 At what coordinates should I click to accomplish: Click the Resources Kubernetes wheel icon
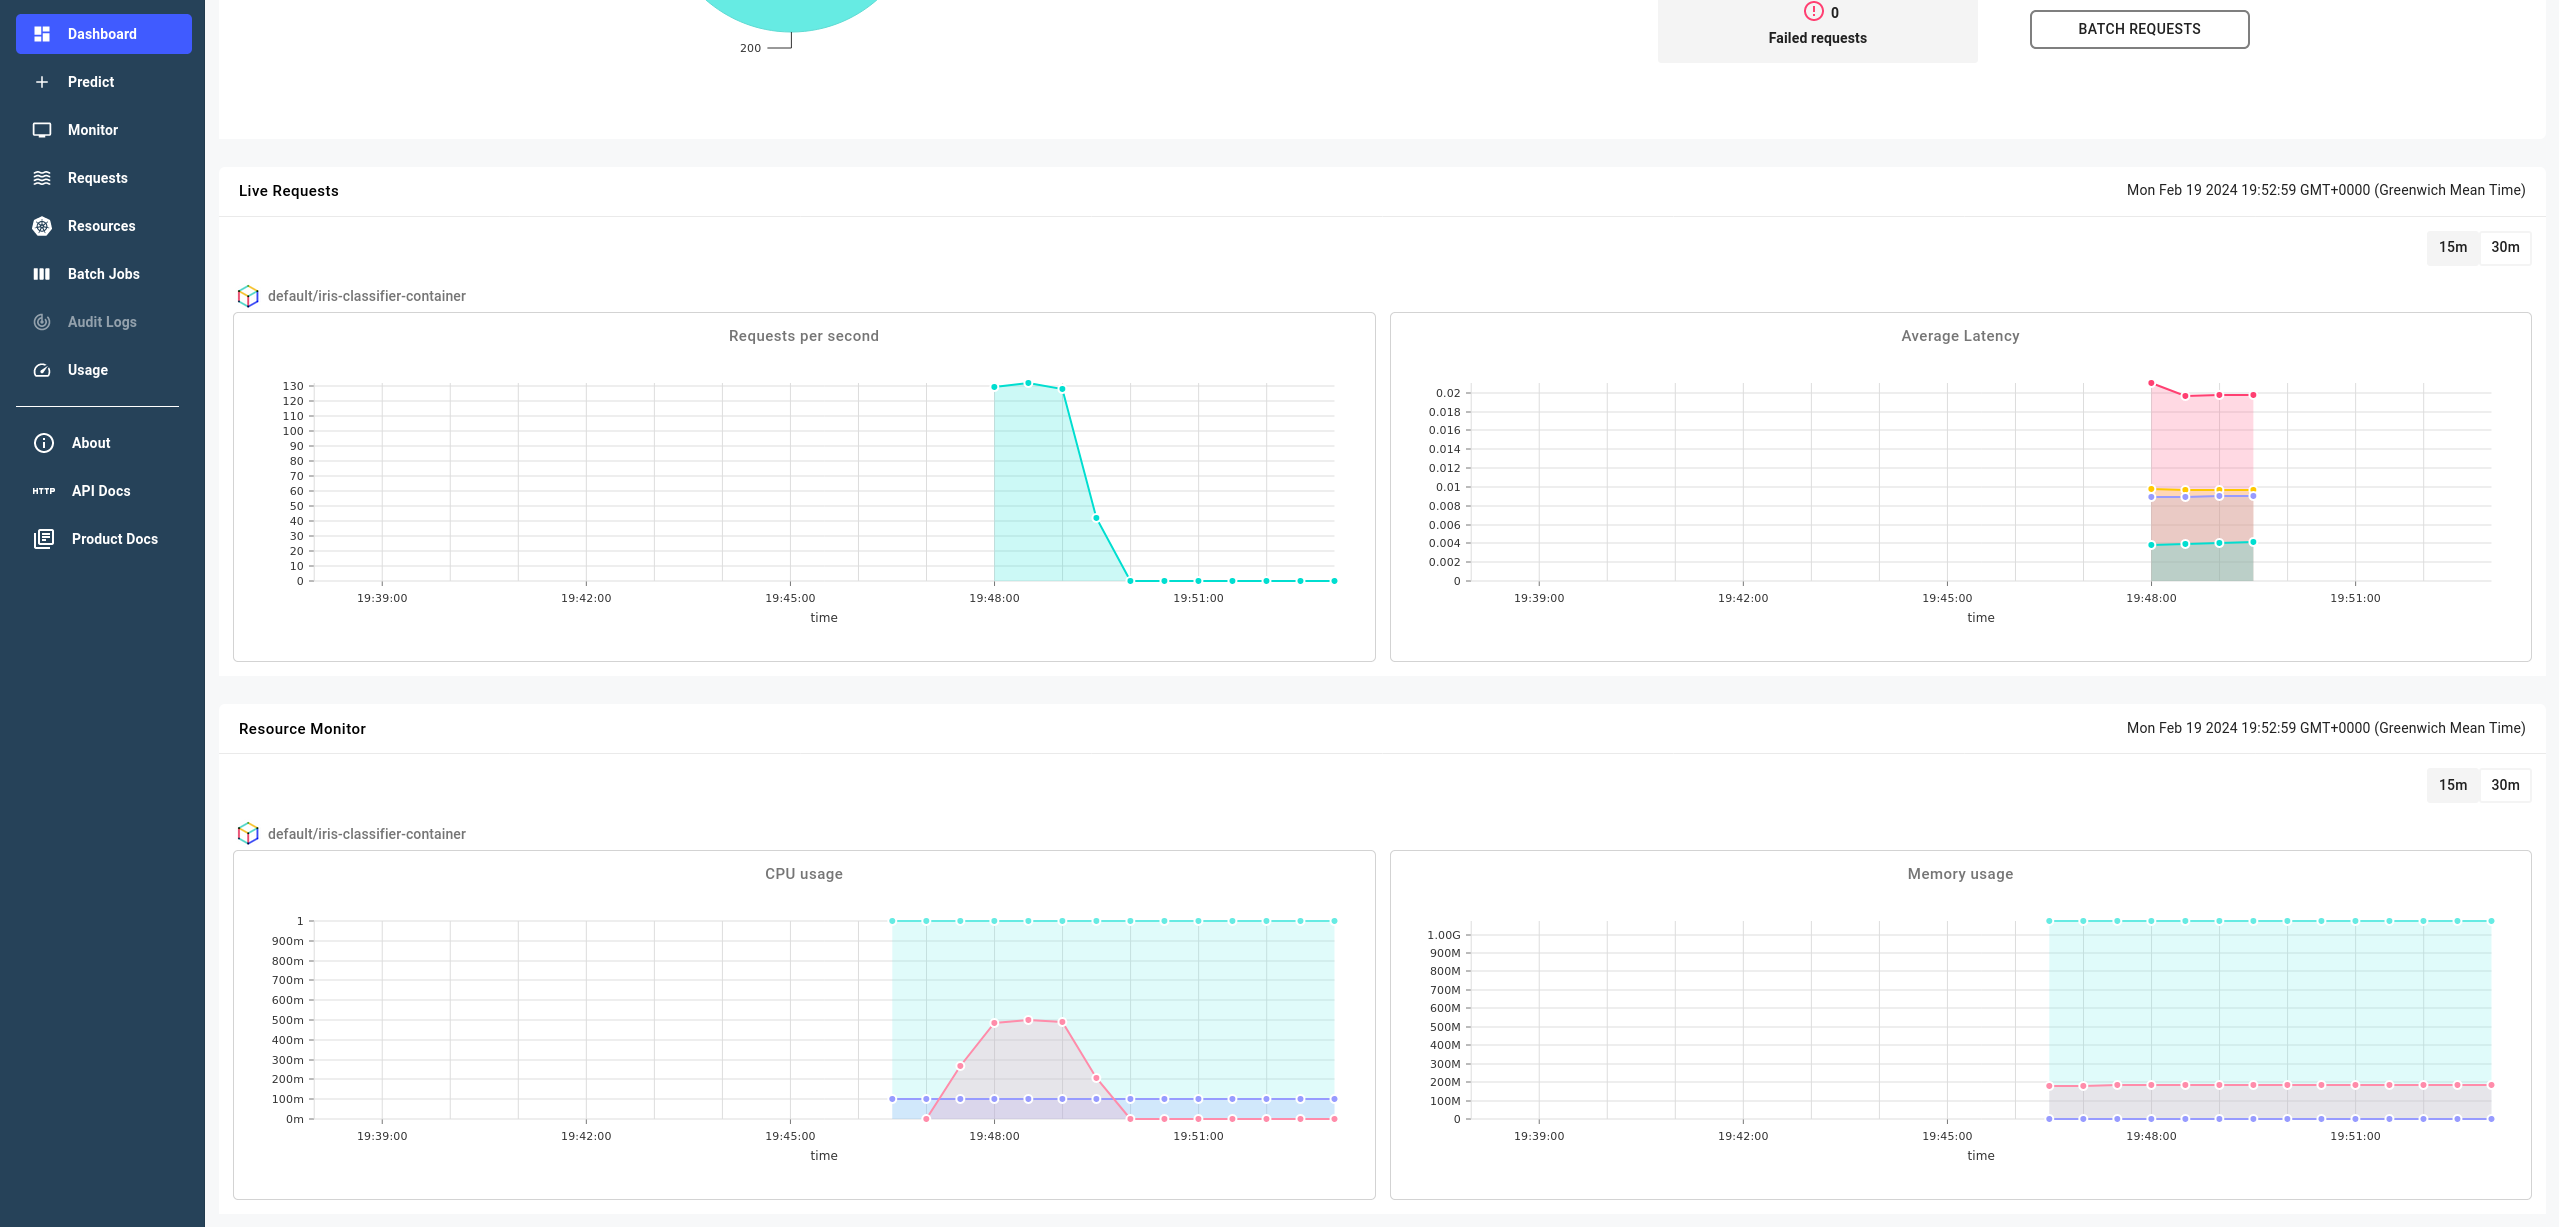pyautogui.click(x=42, y=226)
